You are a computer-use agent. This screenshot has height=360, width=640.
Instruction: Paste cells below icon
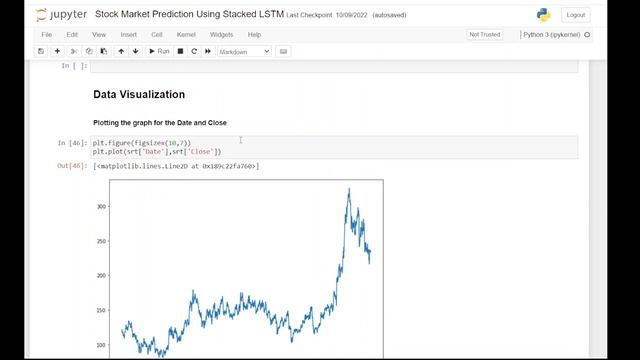104,51
